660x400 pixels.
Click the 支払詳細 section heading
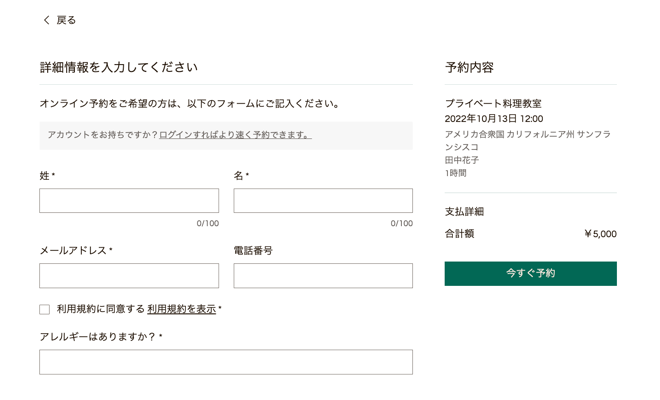coord(464,211)
